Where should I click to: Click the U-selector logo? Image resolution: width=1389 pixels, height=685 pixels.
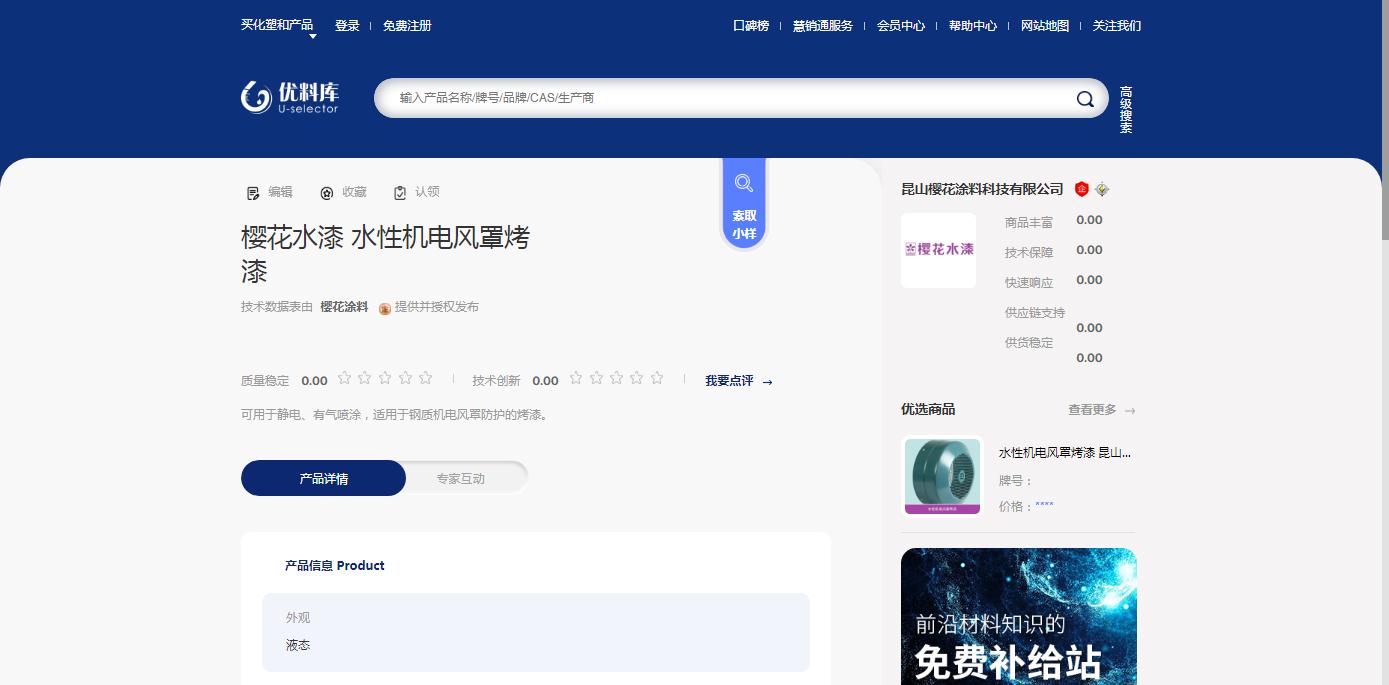pos(290,97)
